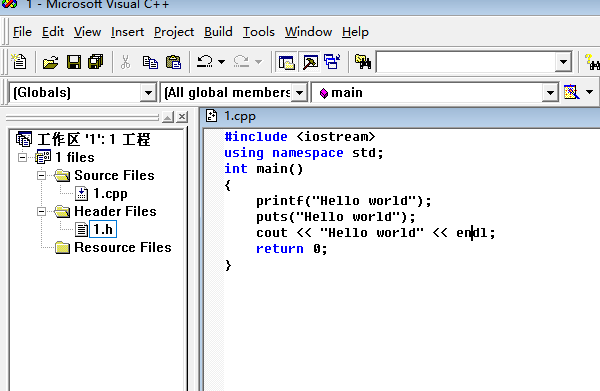
Task: Save the file with the floppy disk icon
Action: pyautogui.click(x=73, y=62)
